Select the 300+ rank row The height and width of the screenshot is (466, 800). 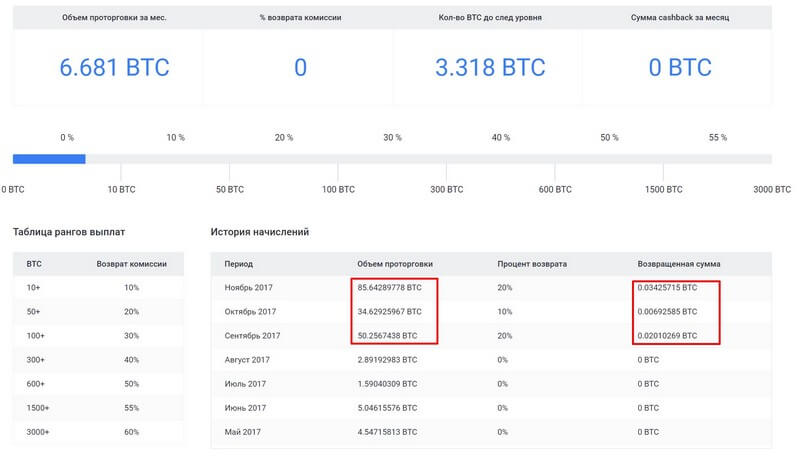coord(96,358)
